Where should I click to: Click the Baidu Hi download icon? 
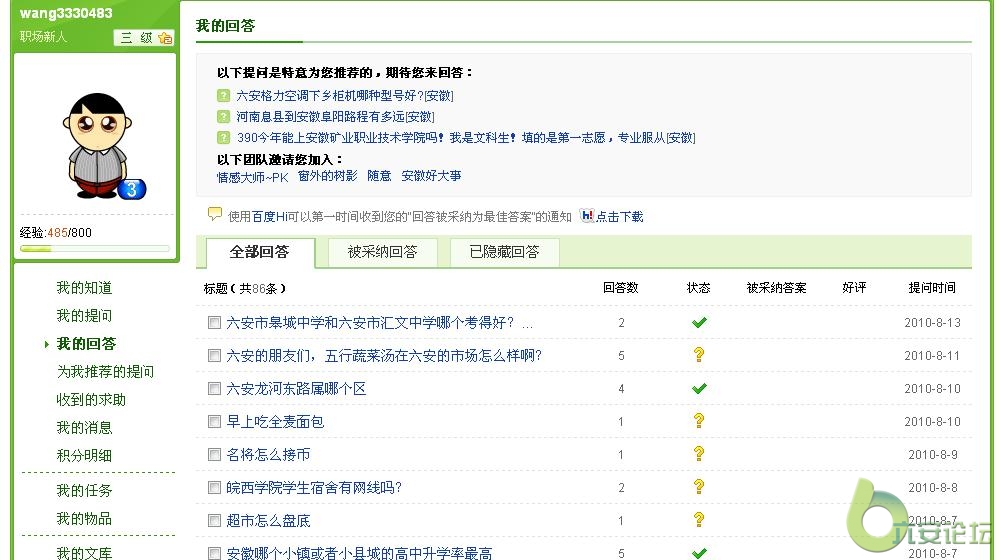point(587,216)
